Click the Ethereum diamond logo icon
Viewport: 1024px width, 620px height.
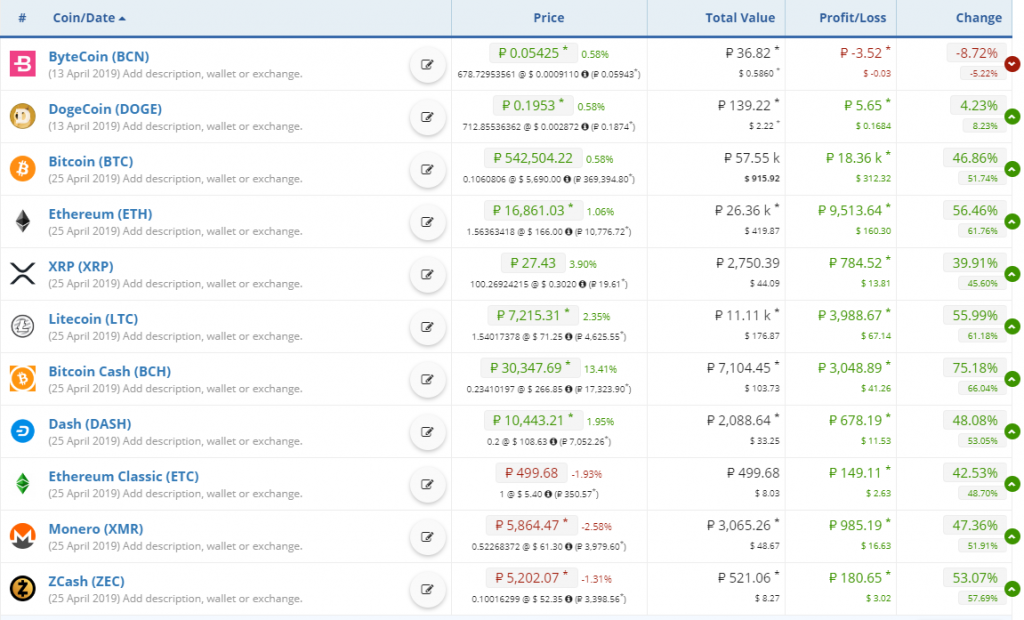click(x=22, y=221)
